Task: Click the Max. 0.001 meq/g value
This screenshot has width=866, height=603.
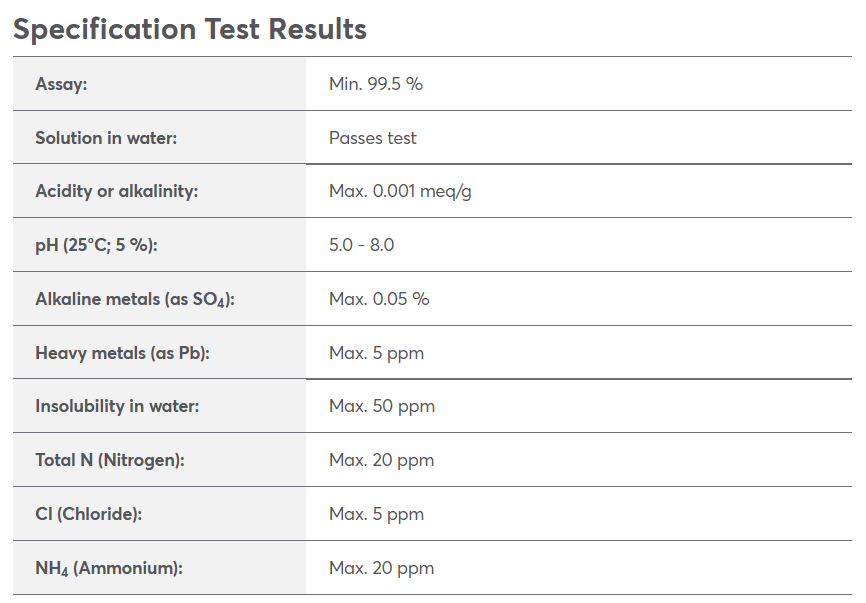Action: pos(400,191)
